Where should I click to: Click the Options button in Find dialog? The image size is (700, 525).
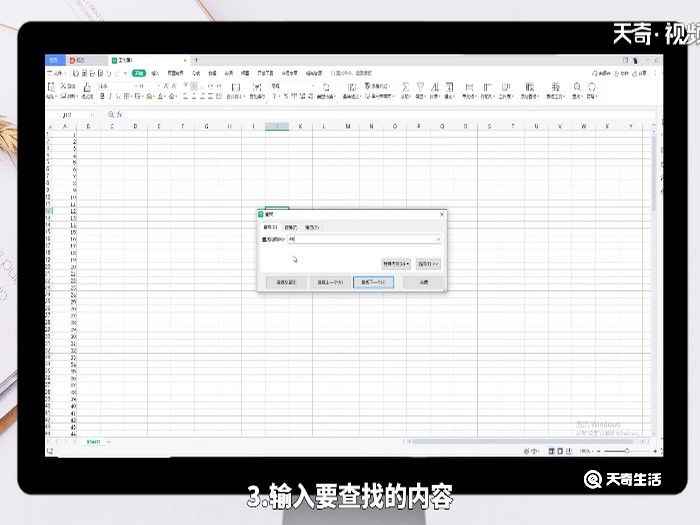[x=428, y=264]
